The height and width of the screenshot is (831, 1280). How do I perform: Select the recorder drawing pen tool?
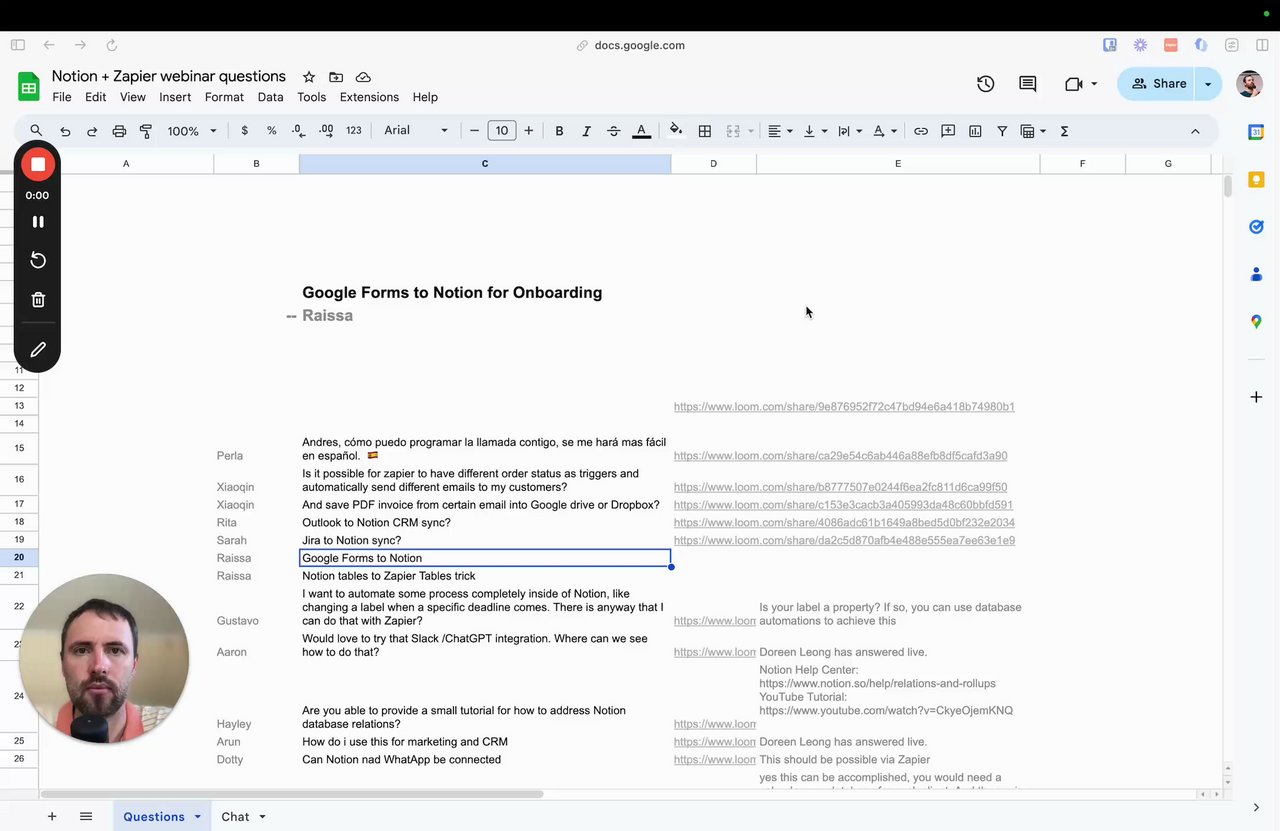click(x=38, y=350)
